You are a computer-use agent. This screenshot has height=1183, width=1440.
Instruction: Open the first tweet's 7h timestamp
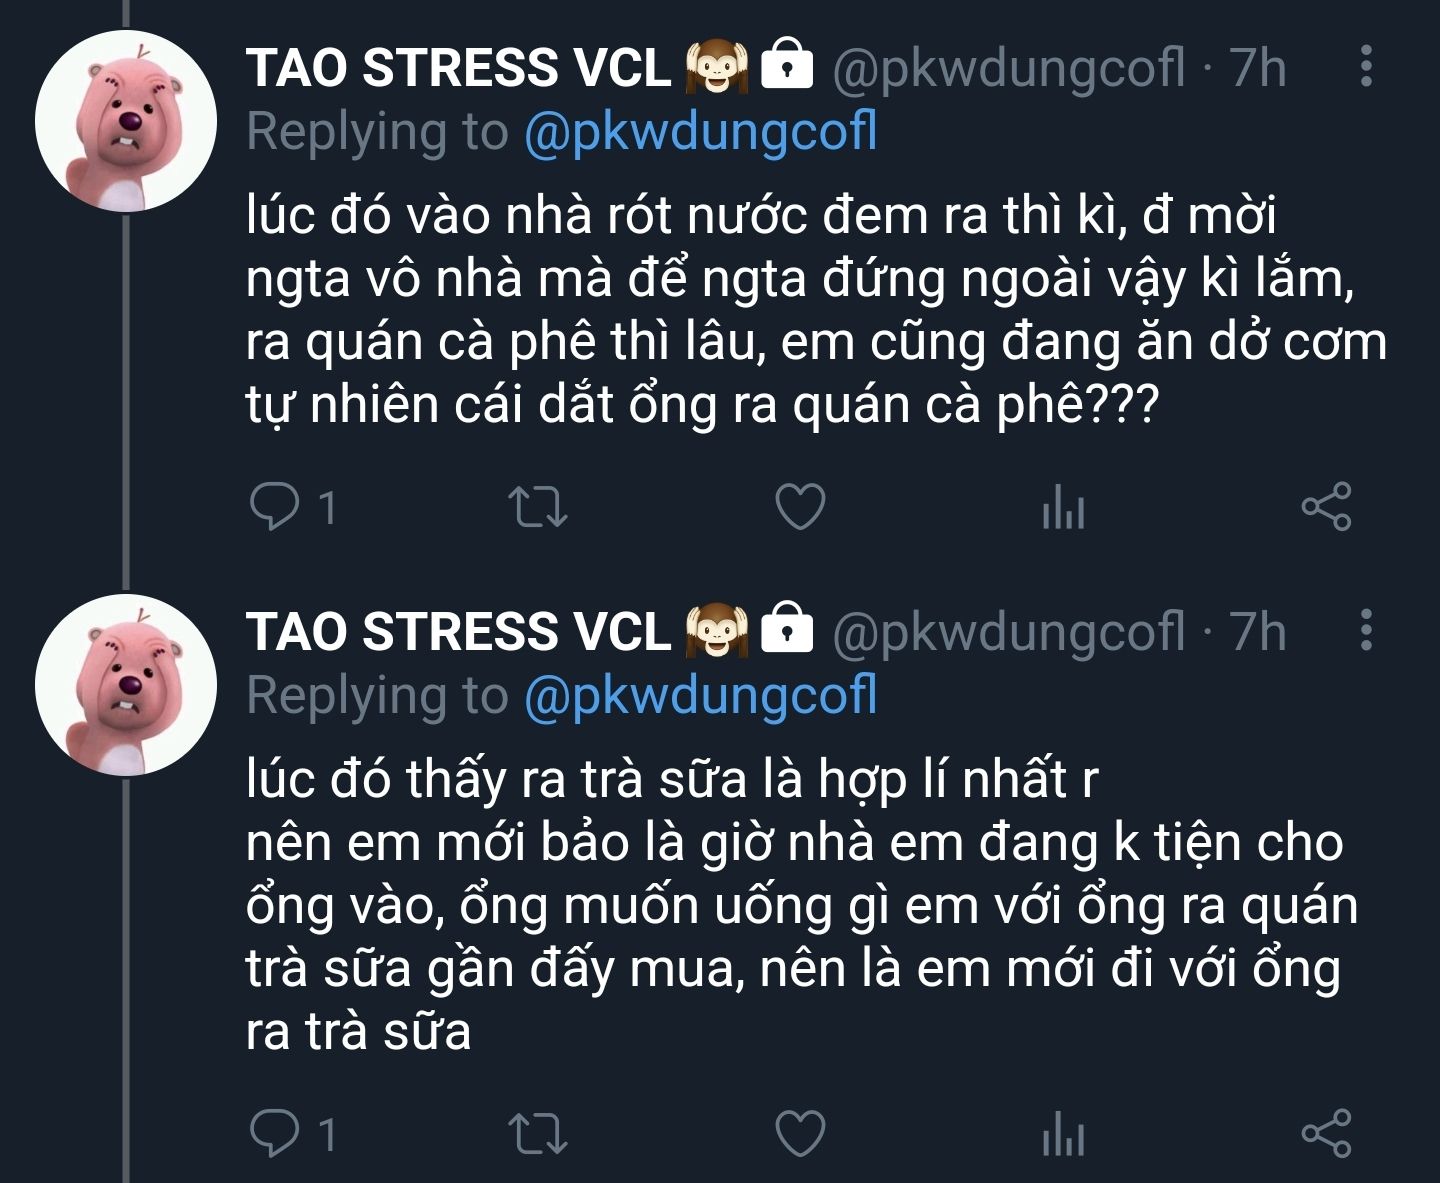click(1258, 68)
